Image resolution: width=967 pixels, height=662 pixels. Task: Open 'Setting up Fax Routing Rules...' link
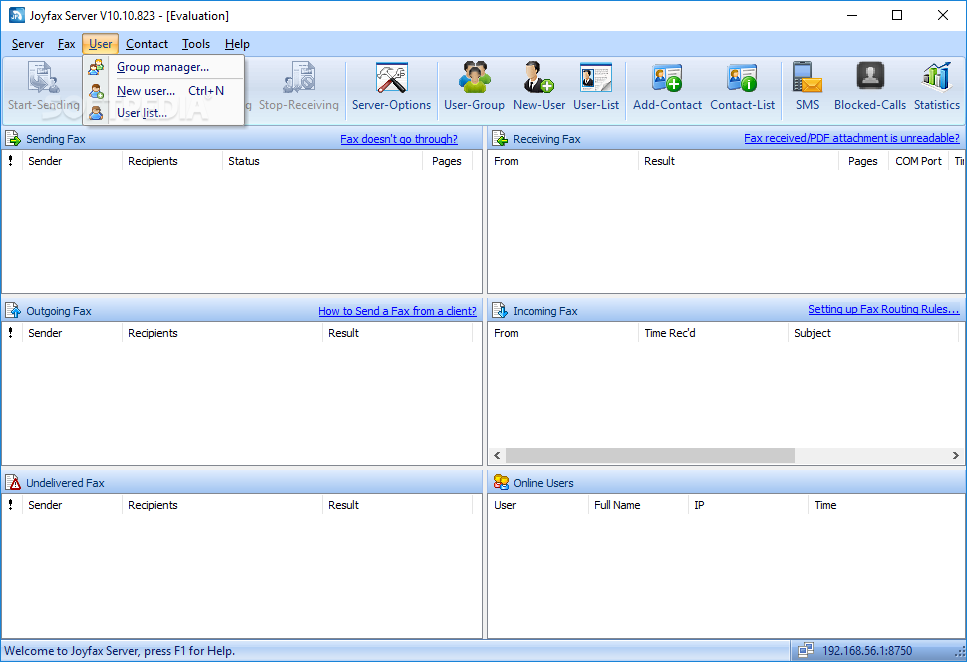[884, 309]
